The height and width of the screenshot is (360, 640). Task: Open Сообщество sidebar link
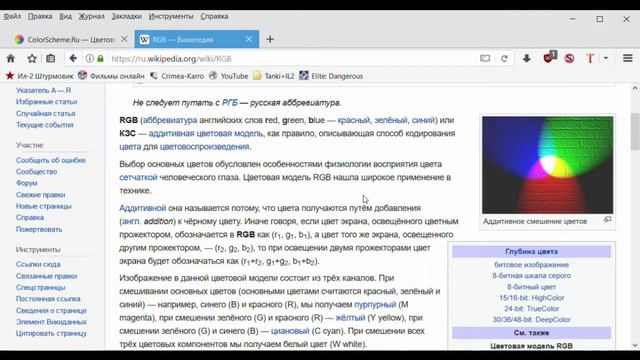(x=37, y=172)
